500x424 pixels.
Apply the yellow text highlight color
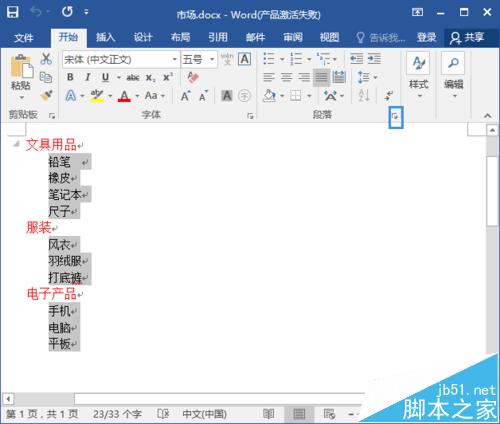point(97,96)
